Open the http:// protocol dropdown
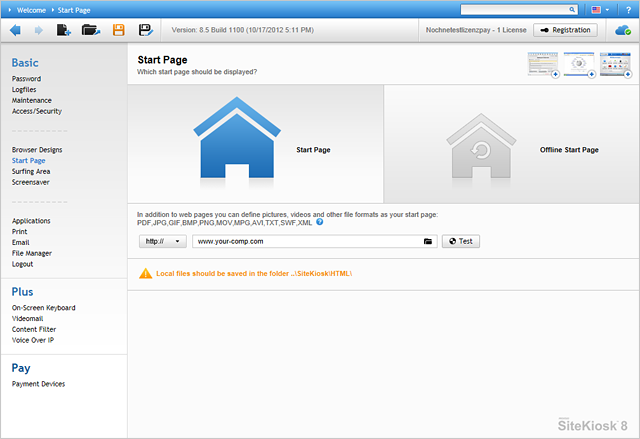 click(162, 241)
